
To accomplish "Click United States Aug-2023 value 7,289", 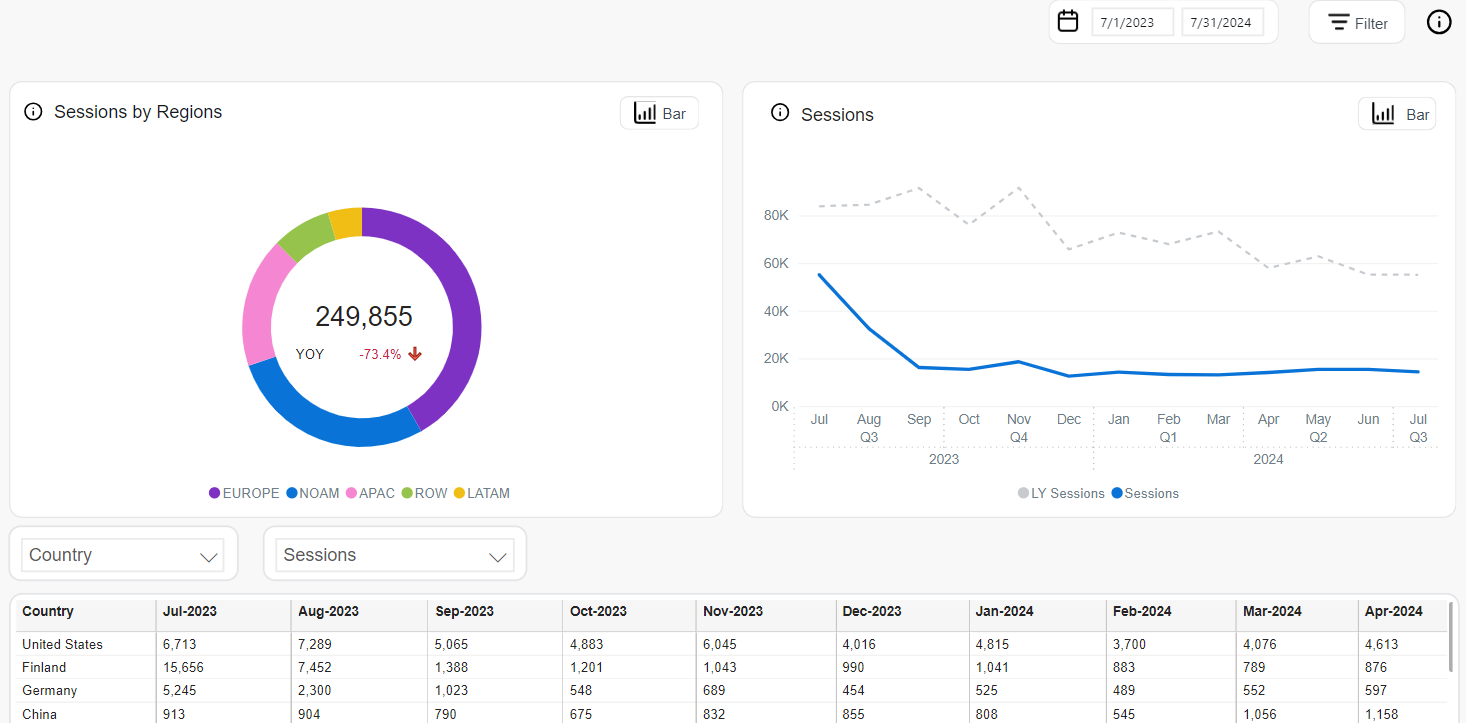I will click(315, 644).
